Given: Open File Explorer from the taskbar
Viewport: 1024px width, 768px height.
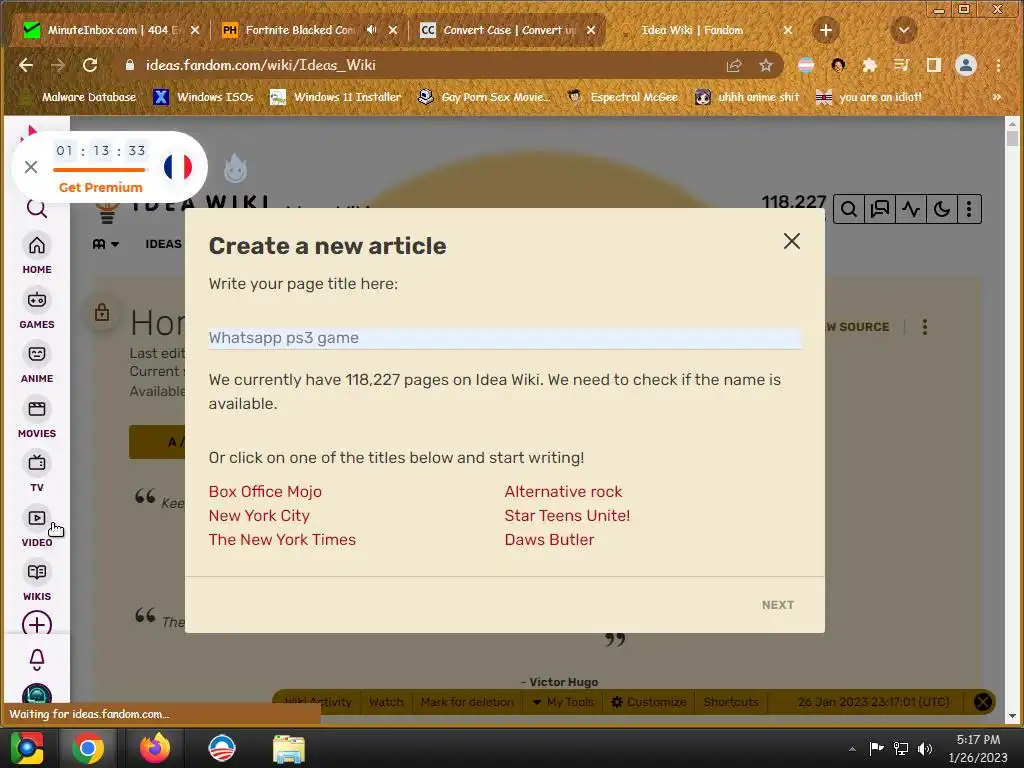Looking at the screenshot, I should (x=288, y=748).
